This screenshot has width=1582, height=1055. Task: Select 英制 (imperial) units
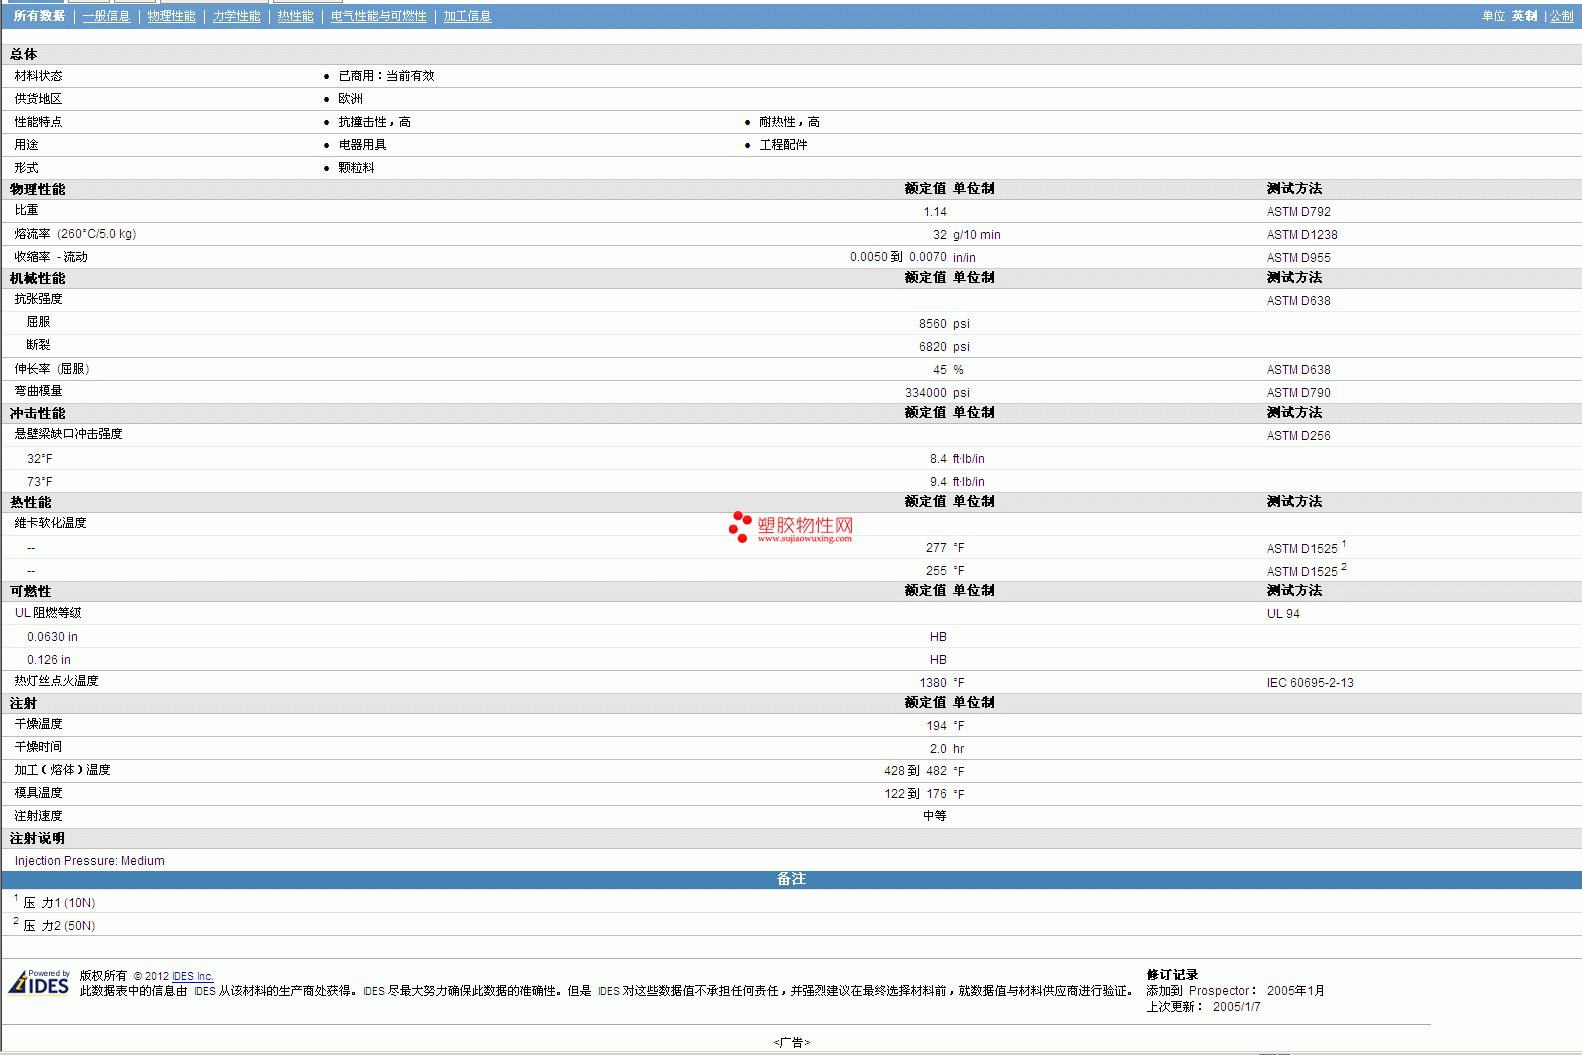[1524, 16]
